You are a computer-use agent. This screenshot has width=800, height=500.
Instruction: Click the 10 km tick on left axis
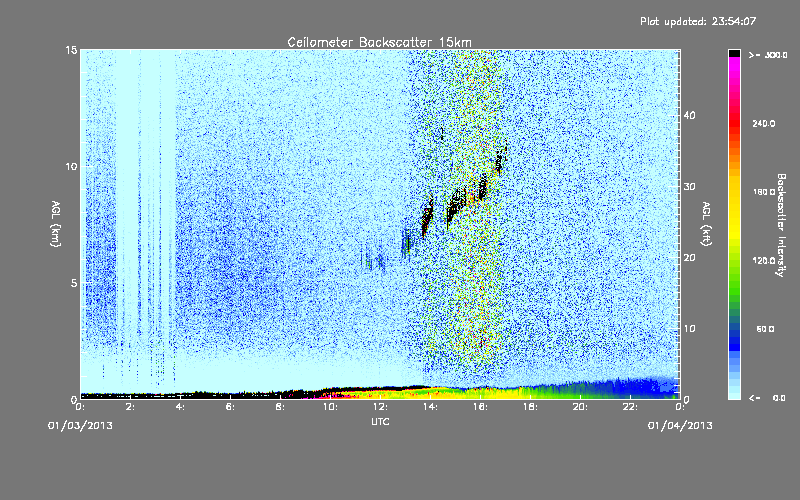(71, 167)
